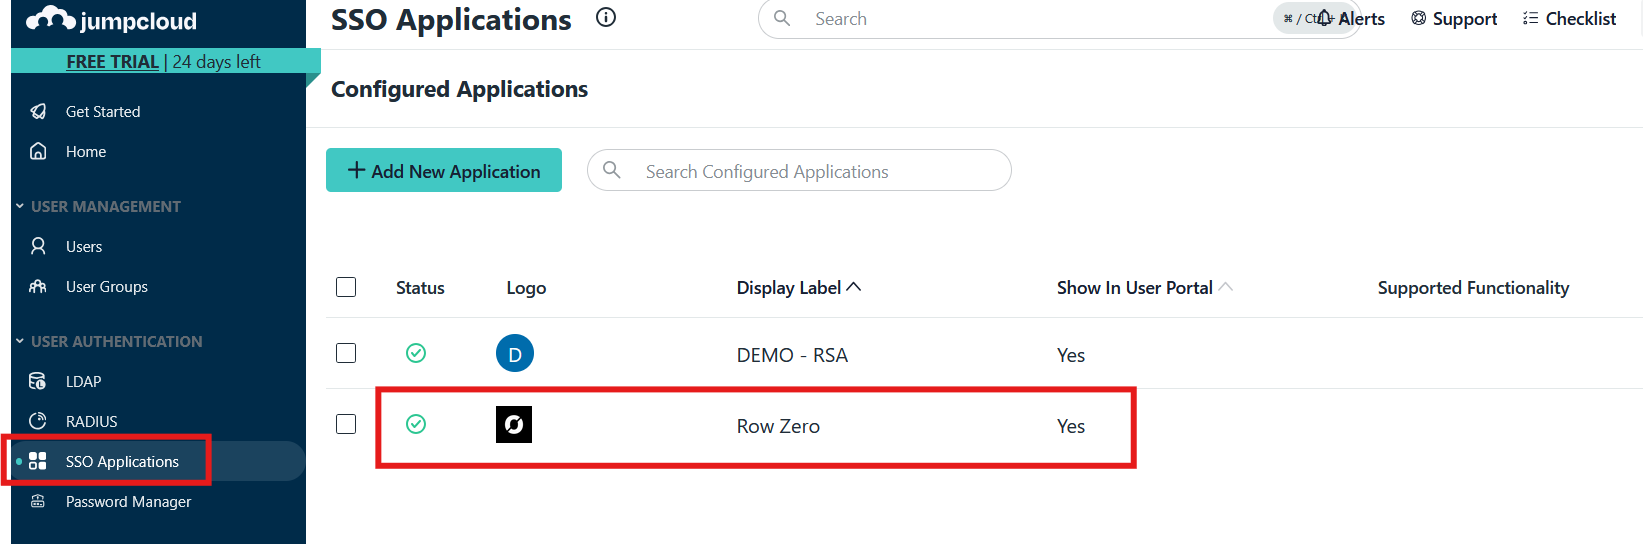Click the Get Started rocket icon
This screenshot has width=1643, height=544.
(x=38, y=111)
